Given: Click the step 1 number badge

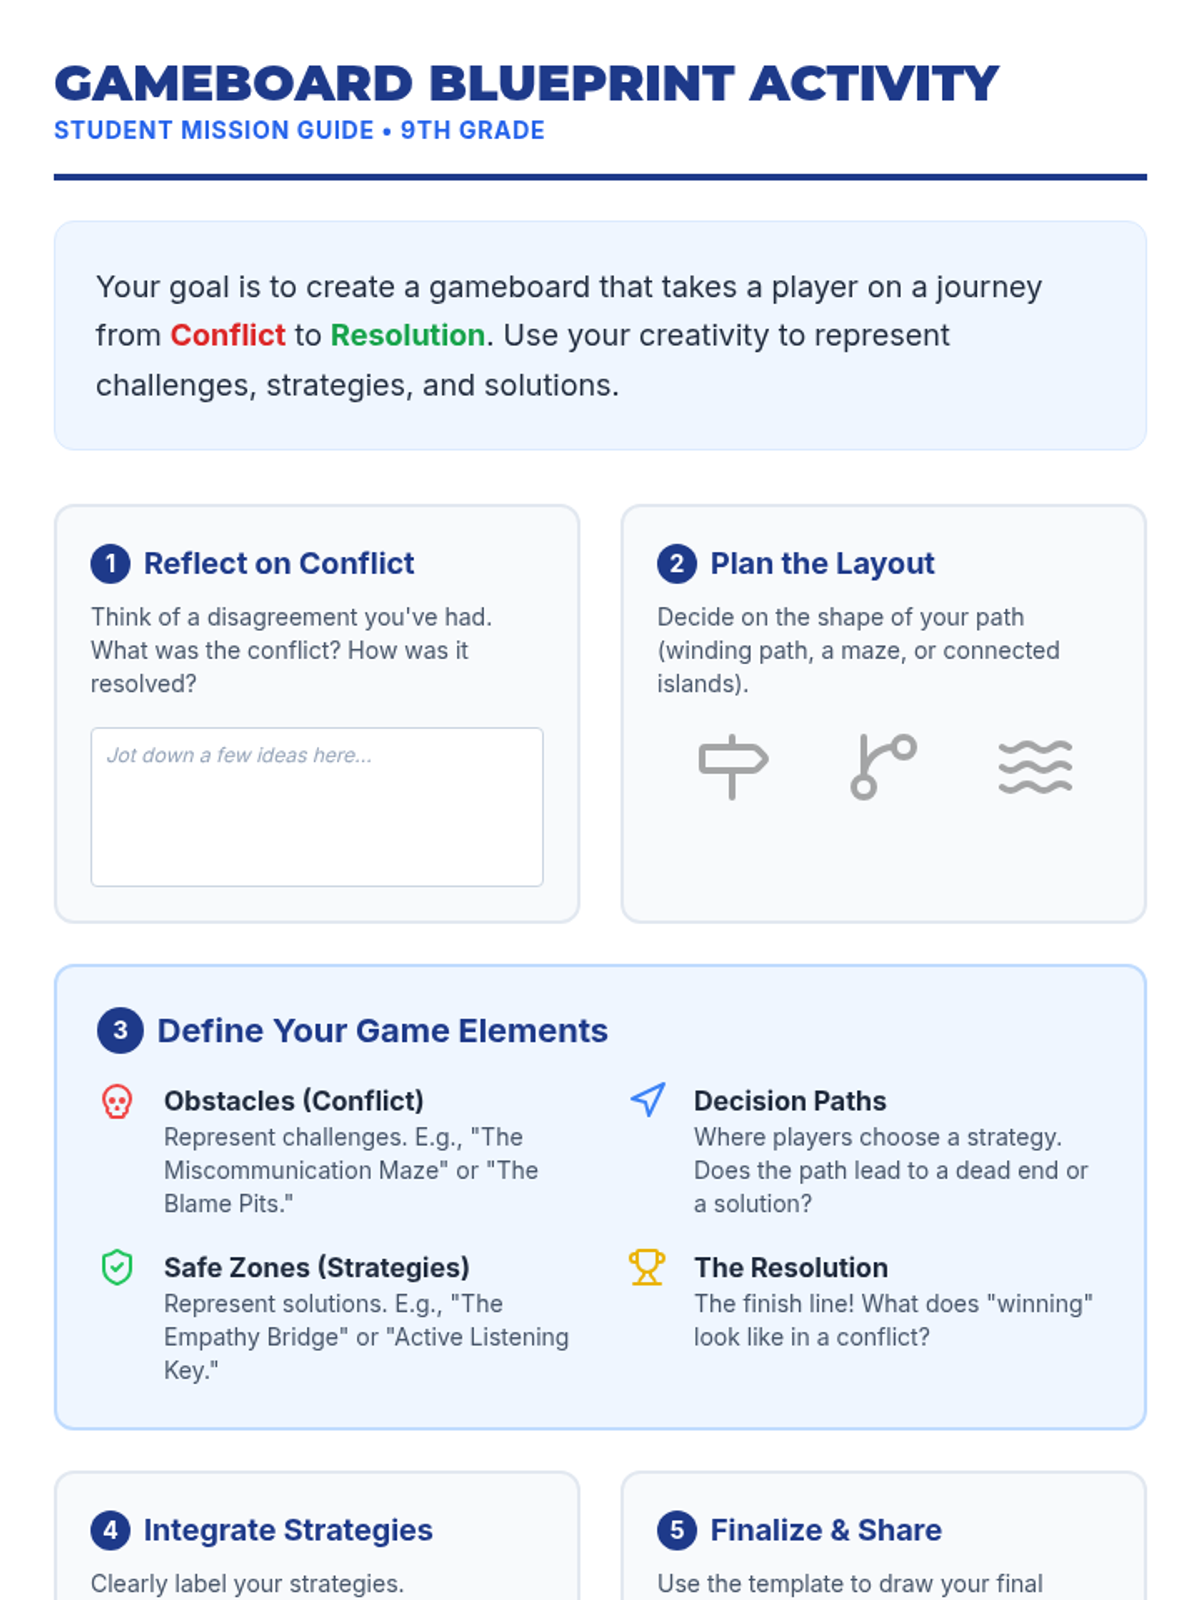Looking at the screenshot, I should [110, 564].
